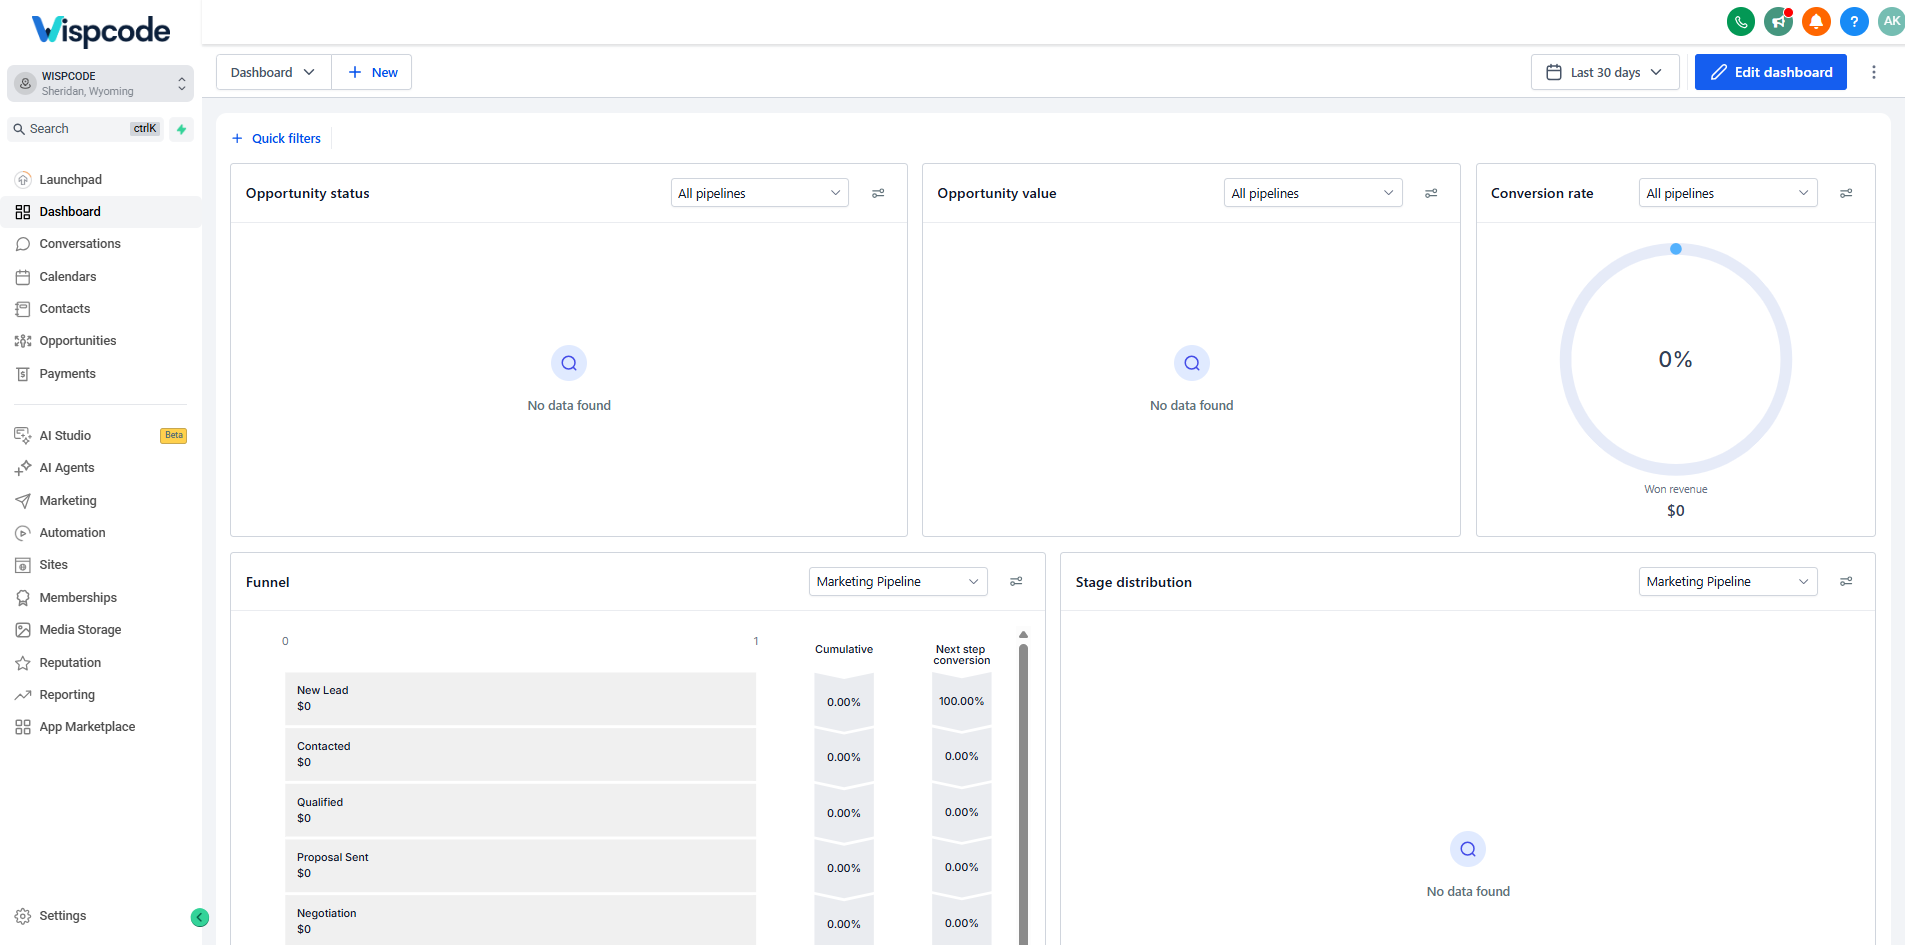Click the Funnel scrollbar up arrow

[x=1023, y=635]
